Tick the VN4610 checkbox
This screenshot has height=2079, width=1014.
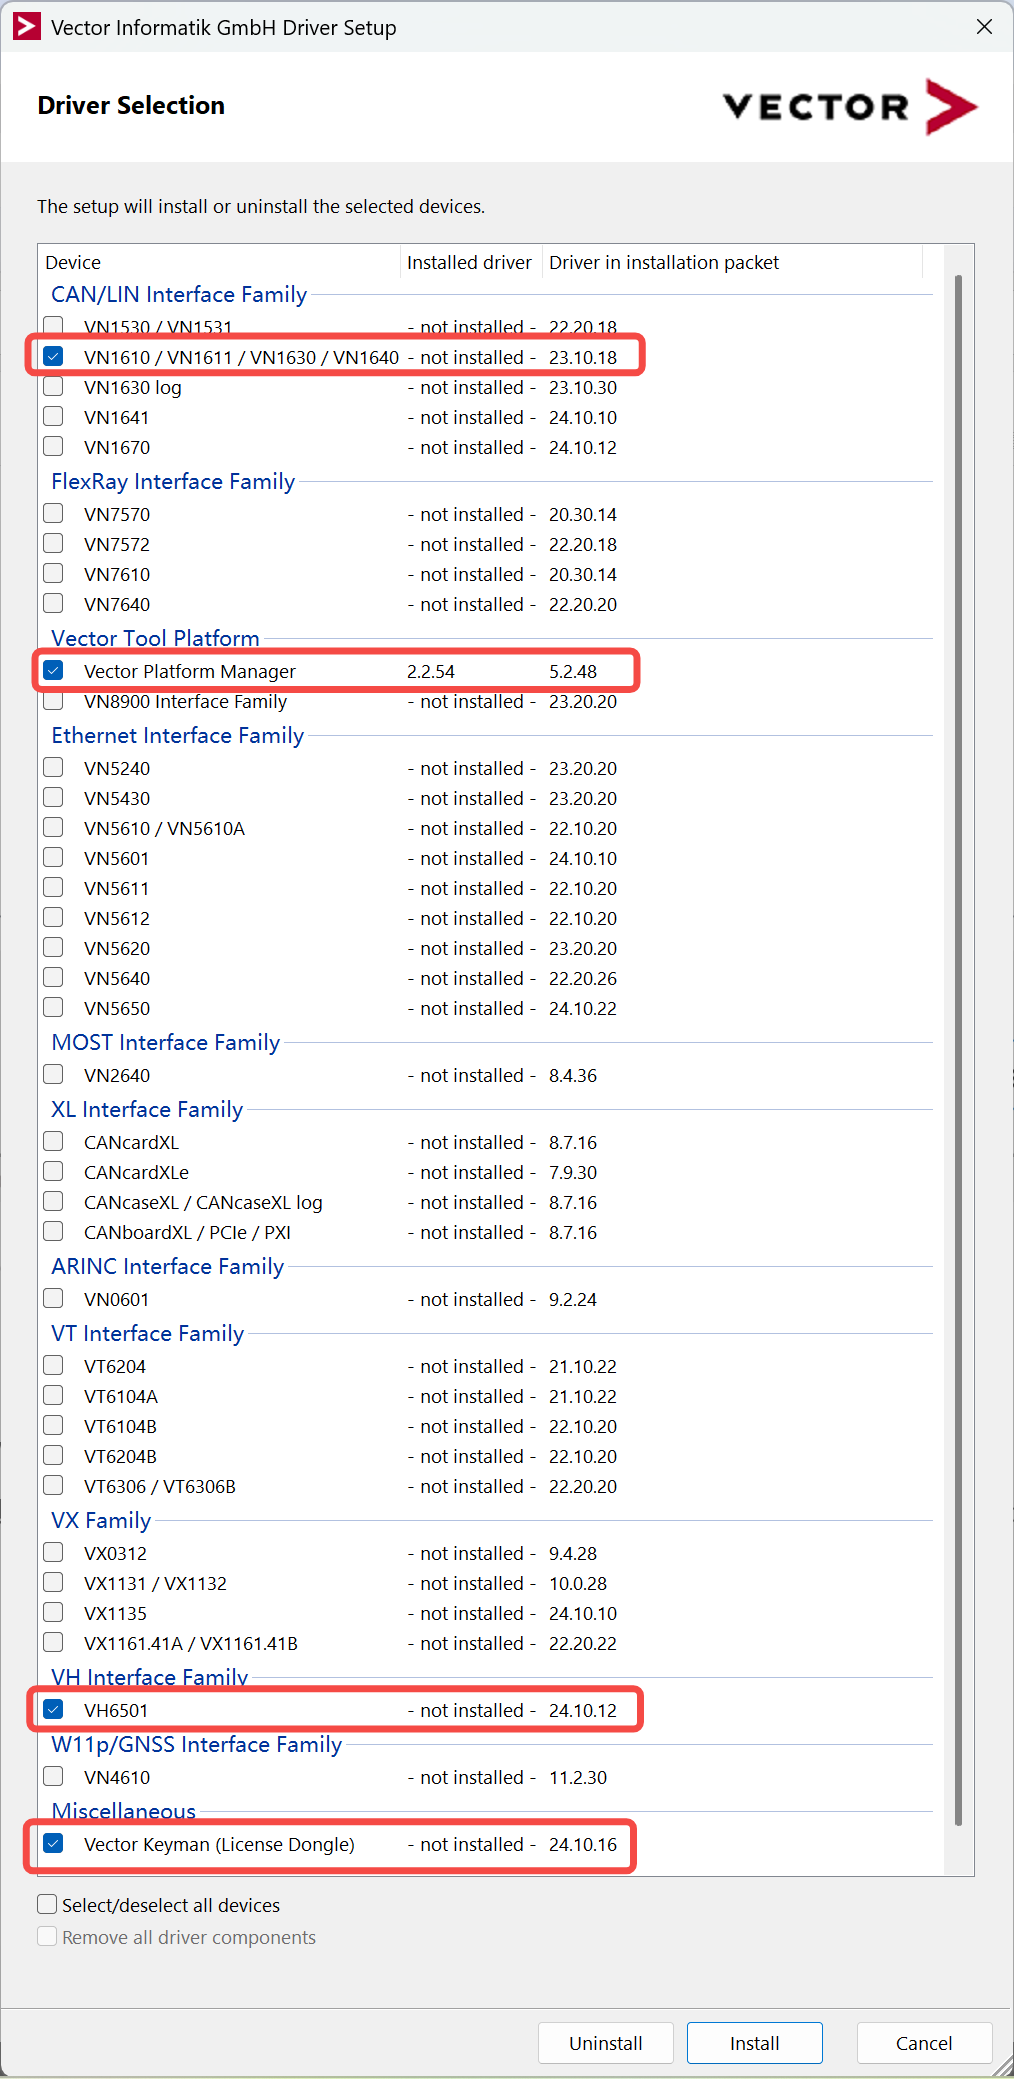[x=54, y=1776]
